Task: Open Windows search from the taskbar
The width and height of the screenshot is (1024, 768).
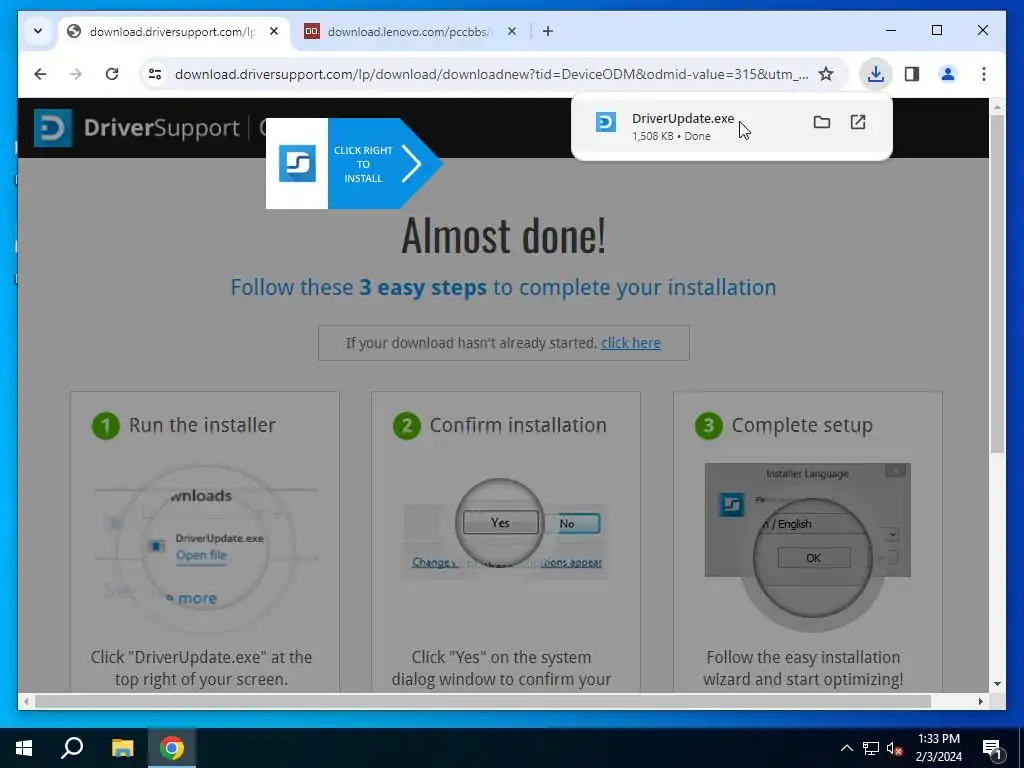Action: [72, 748]
